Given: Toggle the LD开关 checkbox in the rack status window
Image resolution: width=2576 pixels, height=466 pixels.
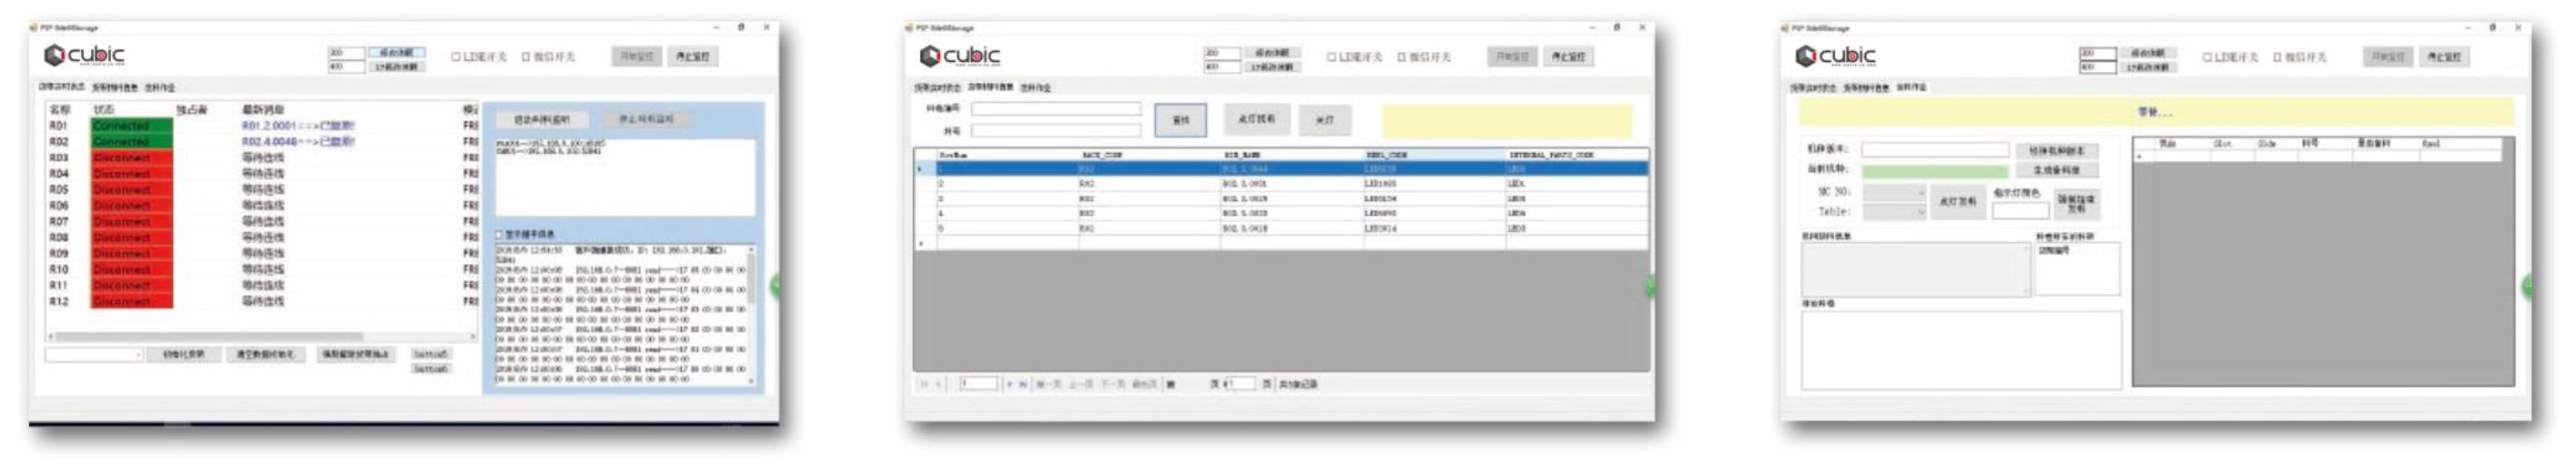Looking at the screenshot, I should click(455, 57).
